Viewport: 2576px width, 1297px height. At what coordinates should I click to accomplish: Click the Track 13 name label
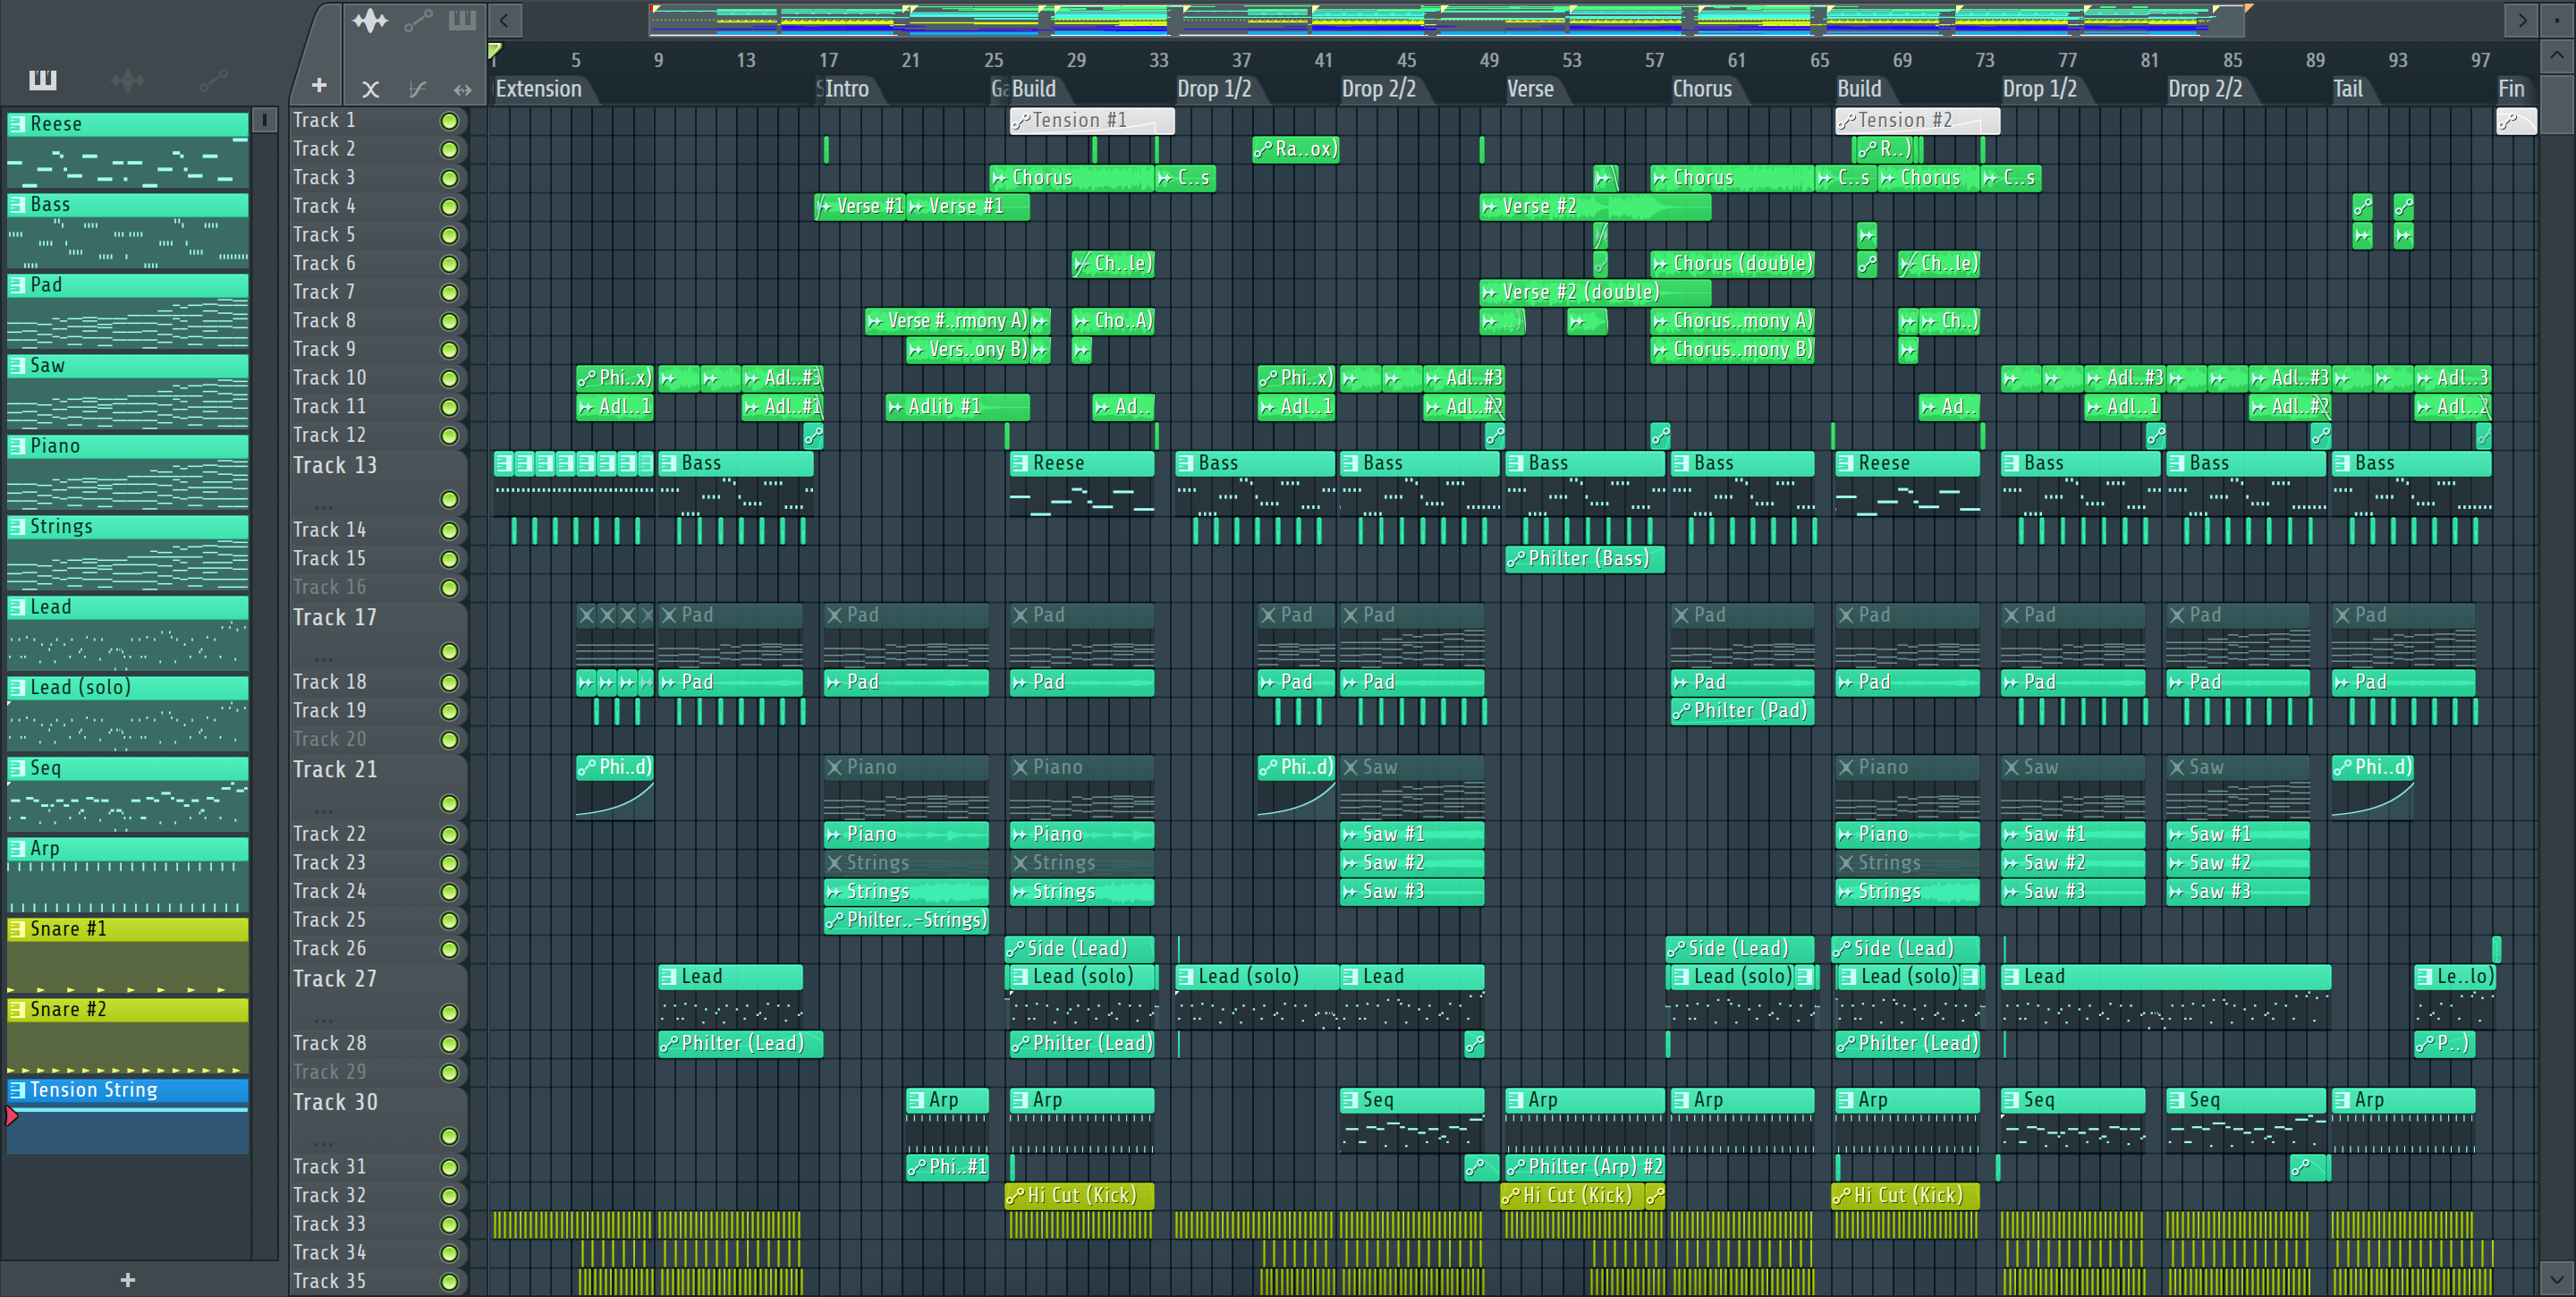point(335,466)
